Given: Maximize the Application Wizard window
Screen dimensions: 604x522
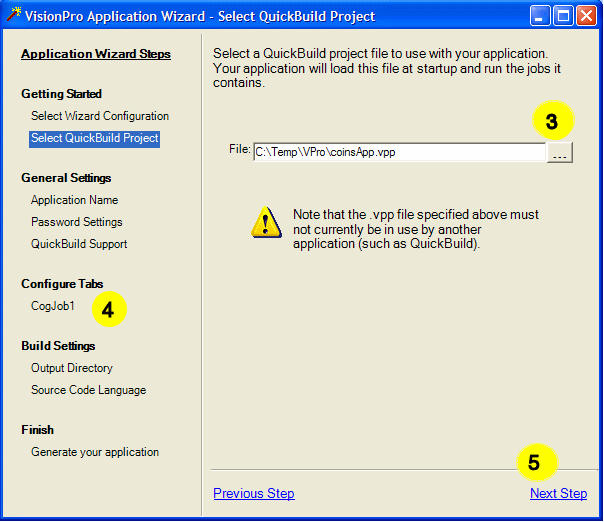Looking at the screenshot, I should tap(563, 16).
